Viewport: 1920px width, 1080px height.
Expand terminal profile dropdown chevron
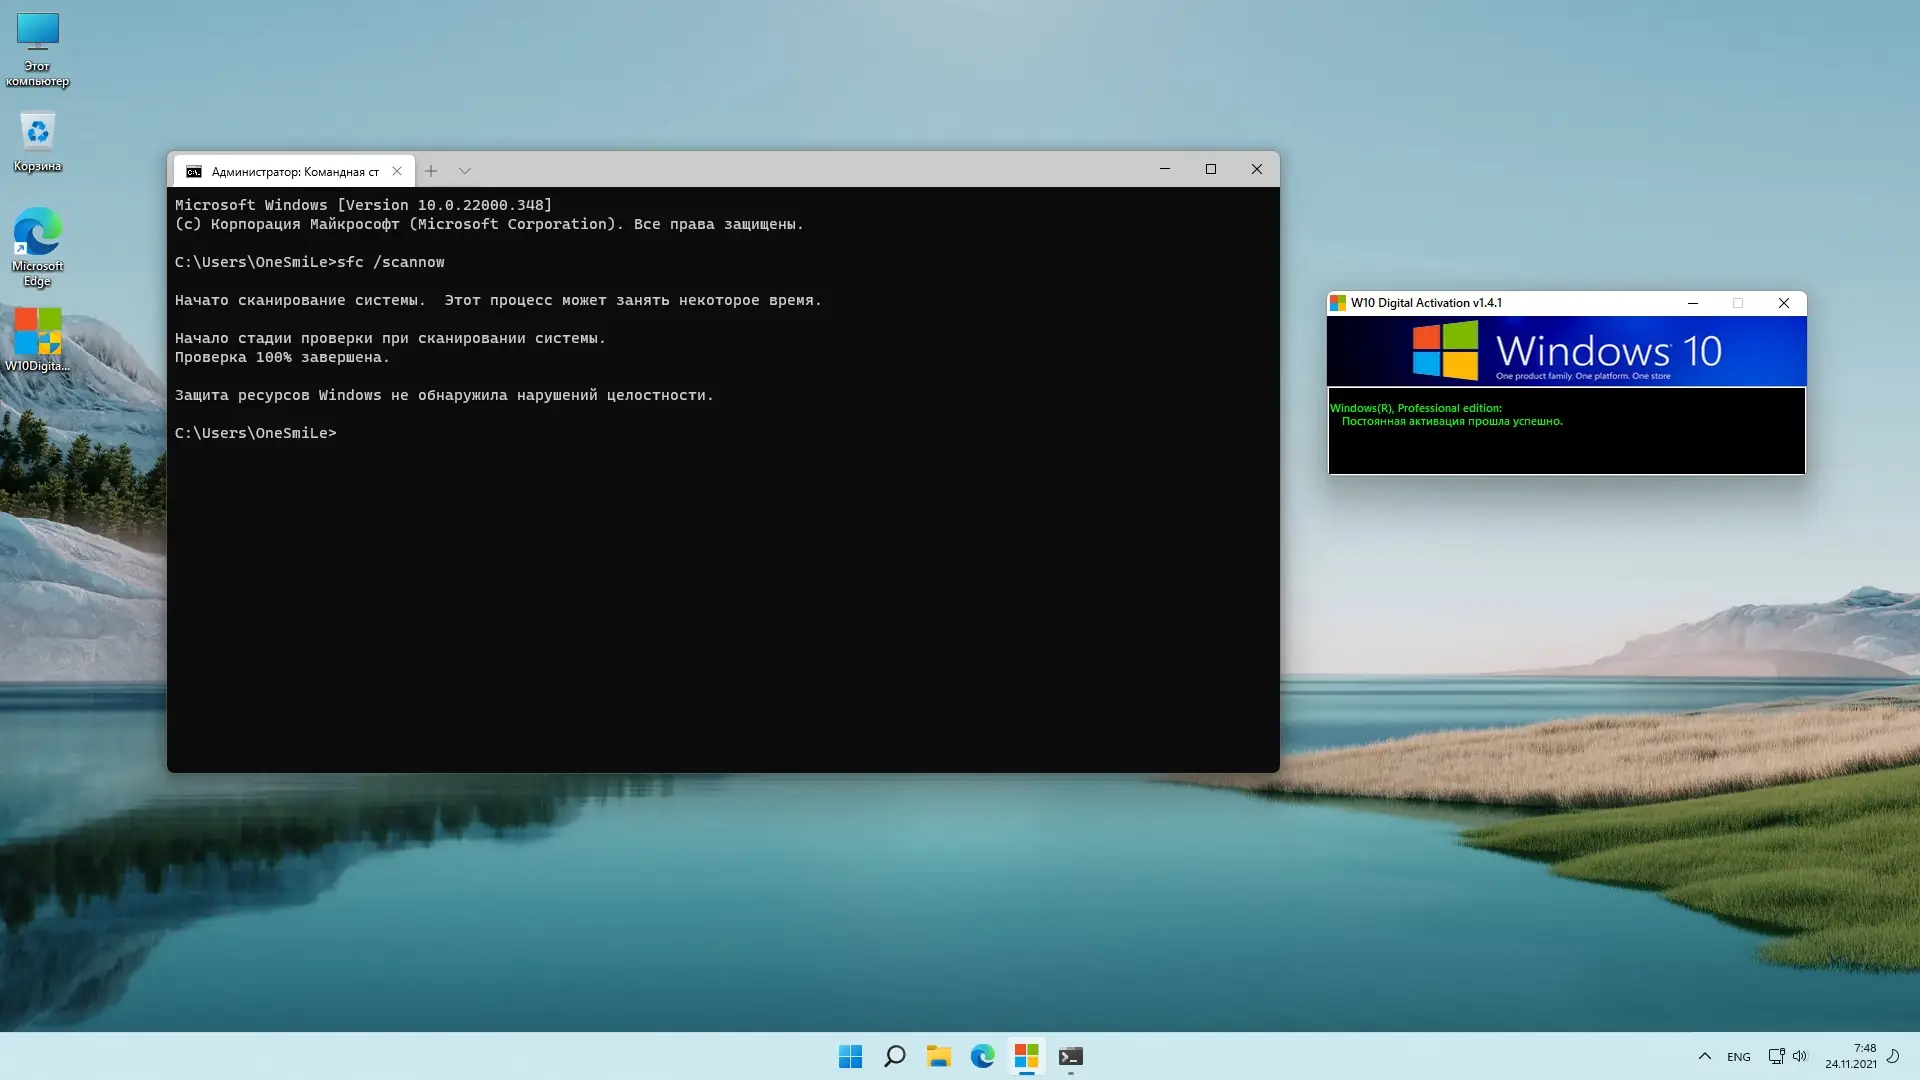(x=464, y=171)
